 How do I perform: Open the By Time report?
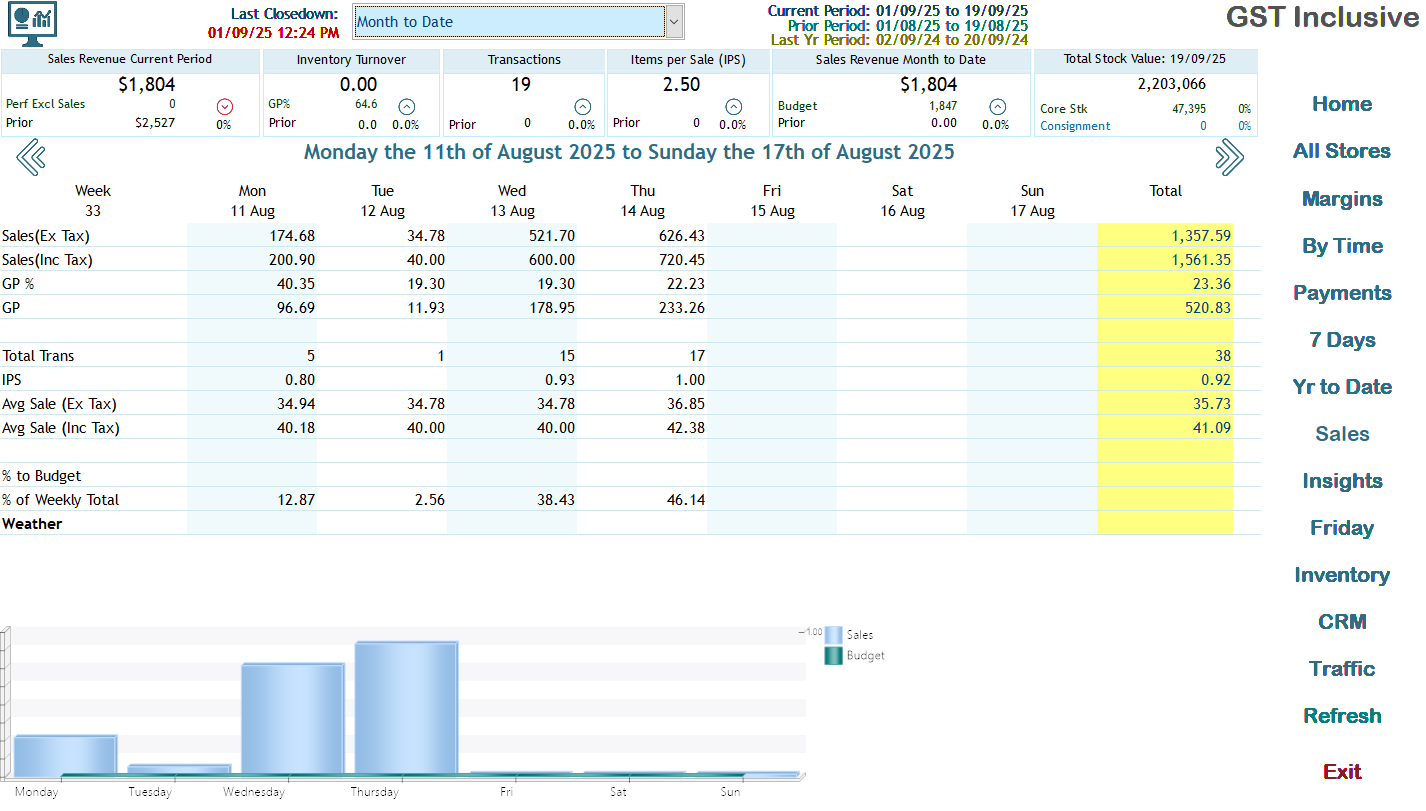point(1341,246)
